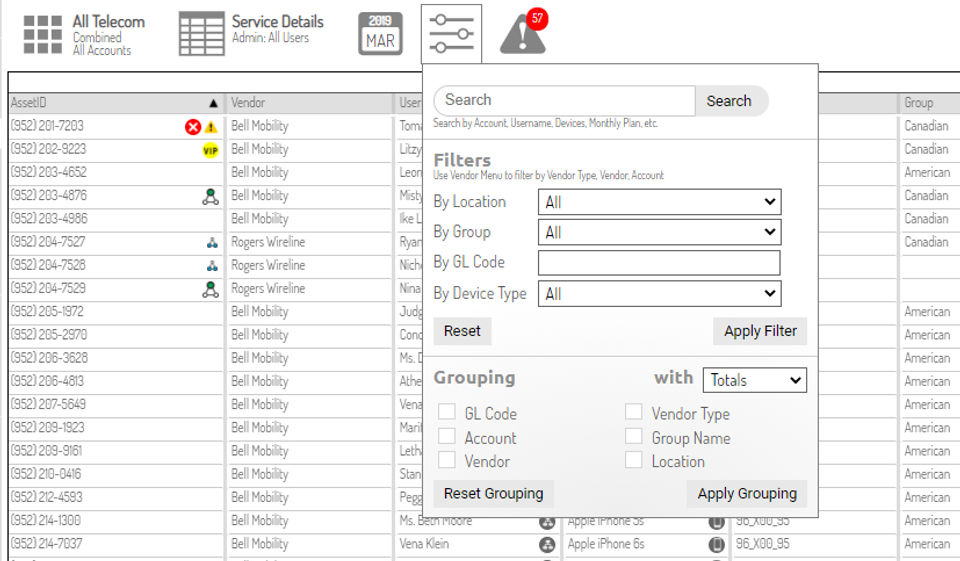Select asset (952) 214-7037
This screenshot has width=960, height=561.
[x=47, y=544]
